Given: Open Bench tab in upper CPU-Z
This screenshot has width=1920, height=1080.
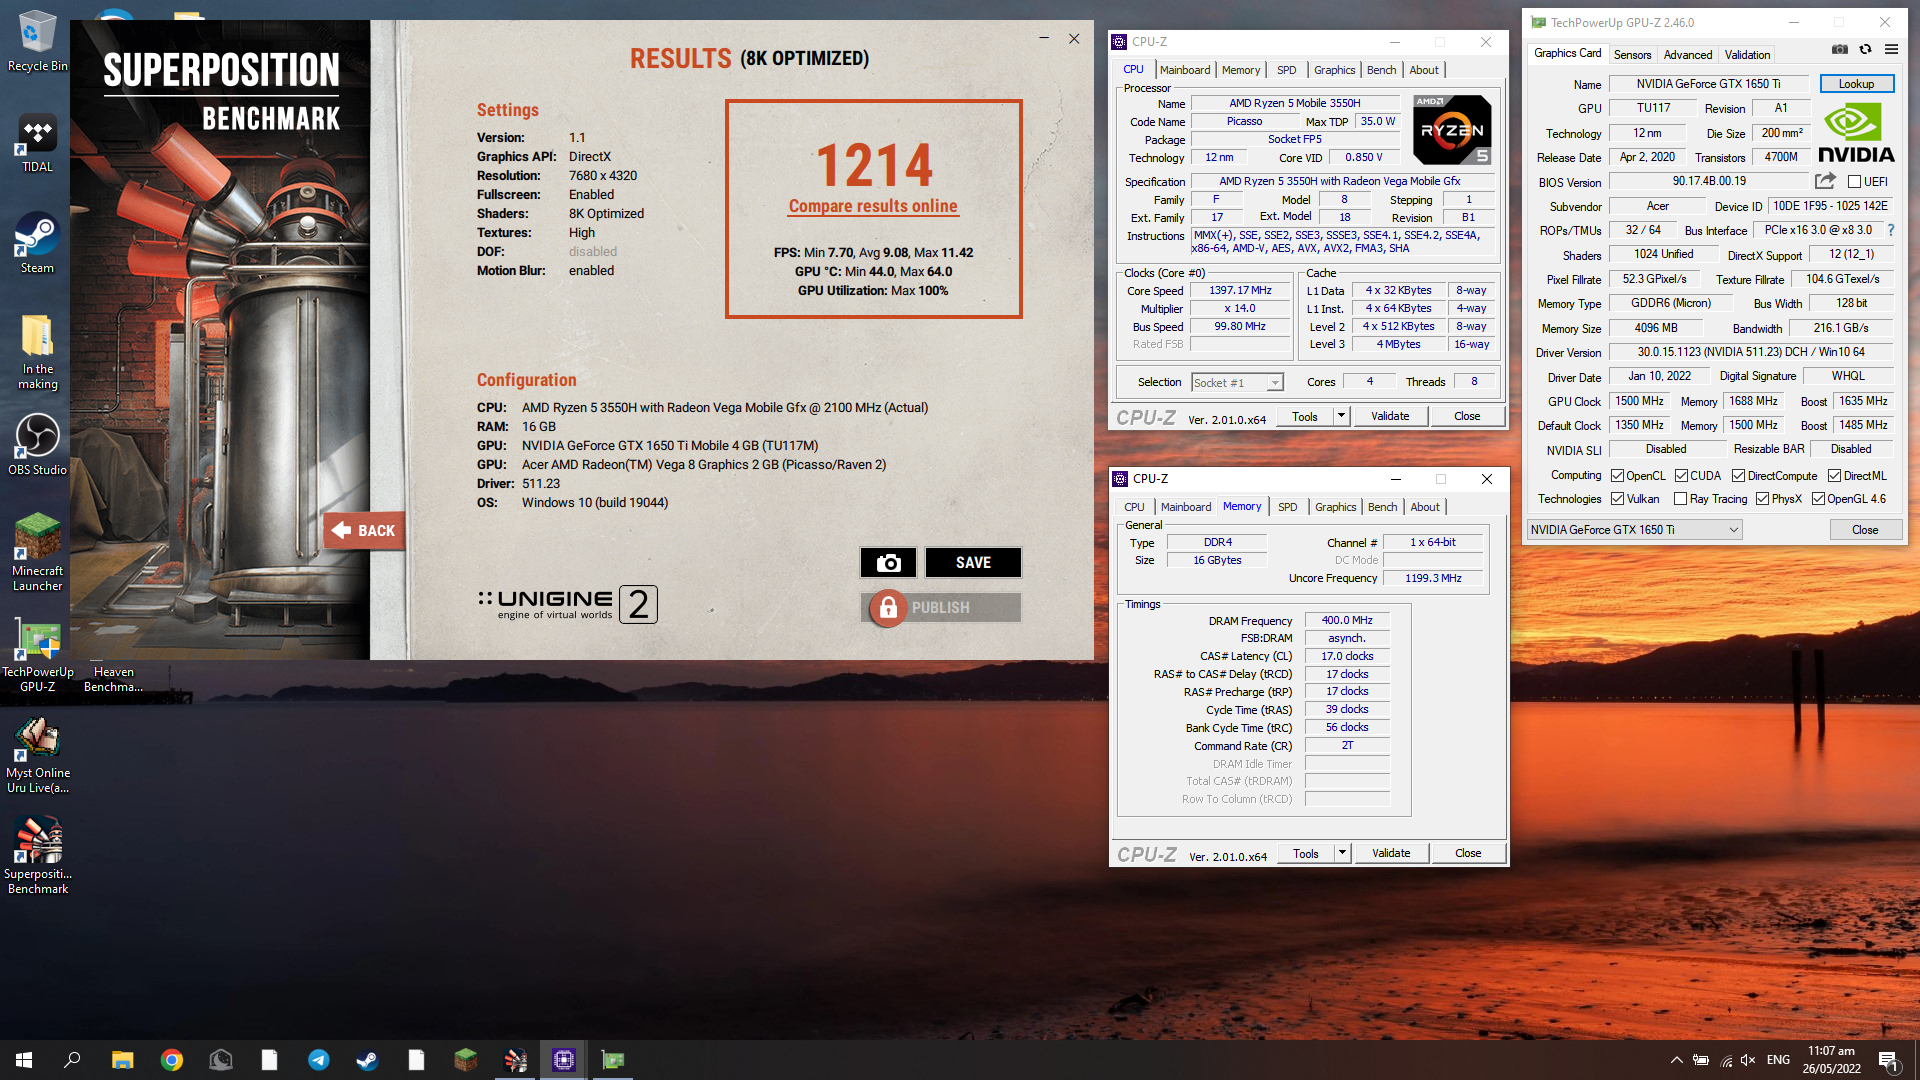Looking at the screenshot, I should coord(1381,70).
